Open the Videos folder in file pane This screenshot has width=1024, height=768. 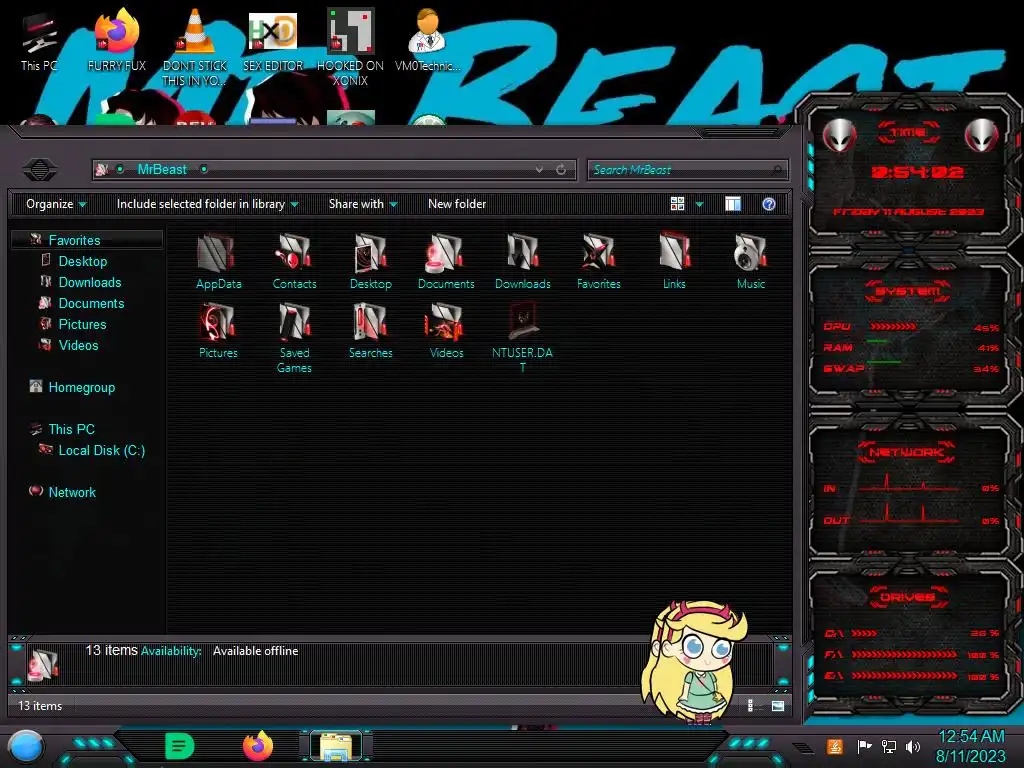(446, 330)
